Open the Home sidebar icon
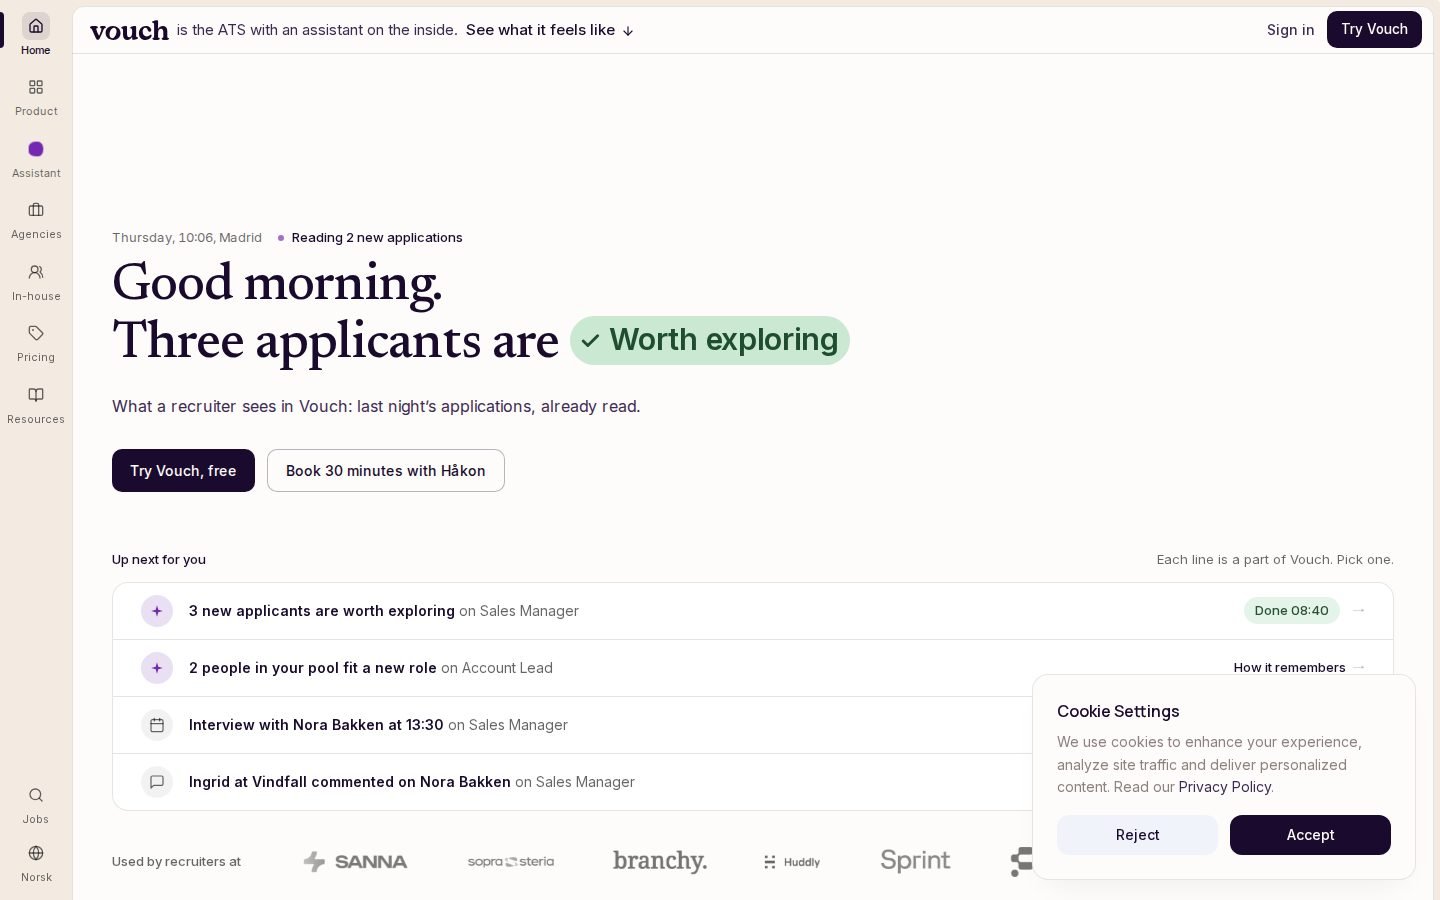Viewport: 1440px width, 900px height. pyautogui.click(x=36, y=26)
